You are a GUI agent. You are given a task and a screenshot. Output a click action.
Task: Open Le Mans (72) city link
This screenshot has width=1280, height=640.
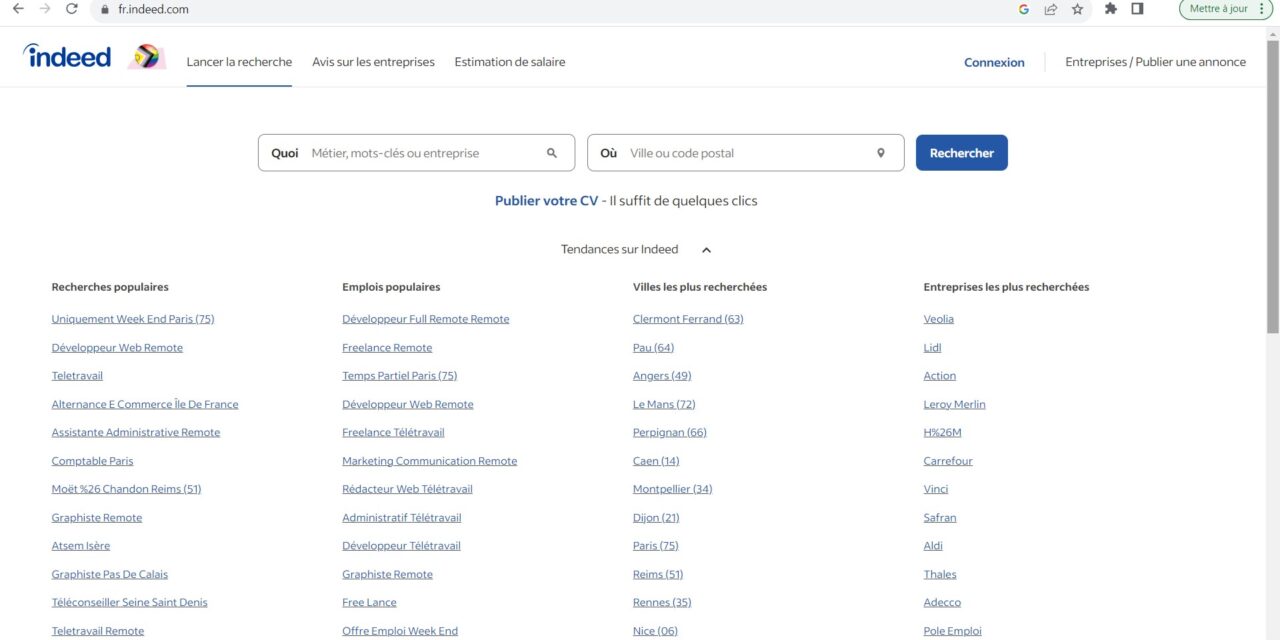click(x=664, y=404)
